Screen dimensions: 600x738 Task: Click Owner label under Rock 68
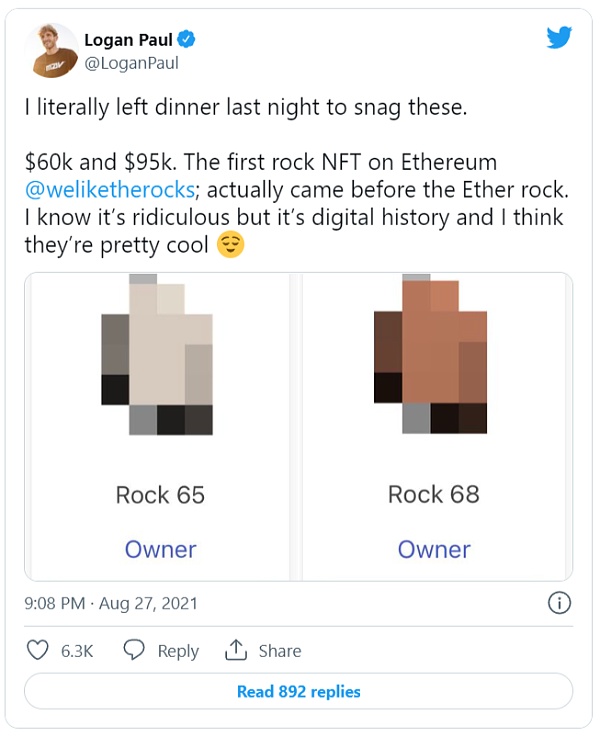tap(434, 549)
